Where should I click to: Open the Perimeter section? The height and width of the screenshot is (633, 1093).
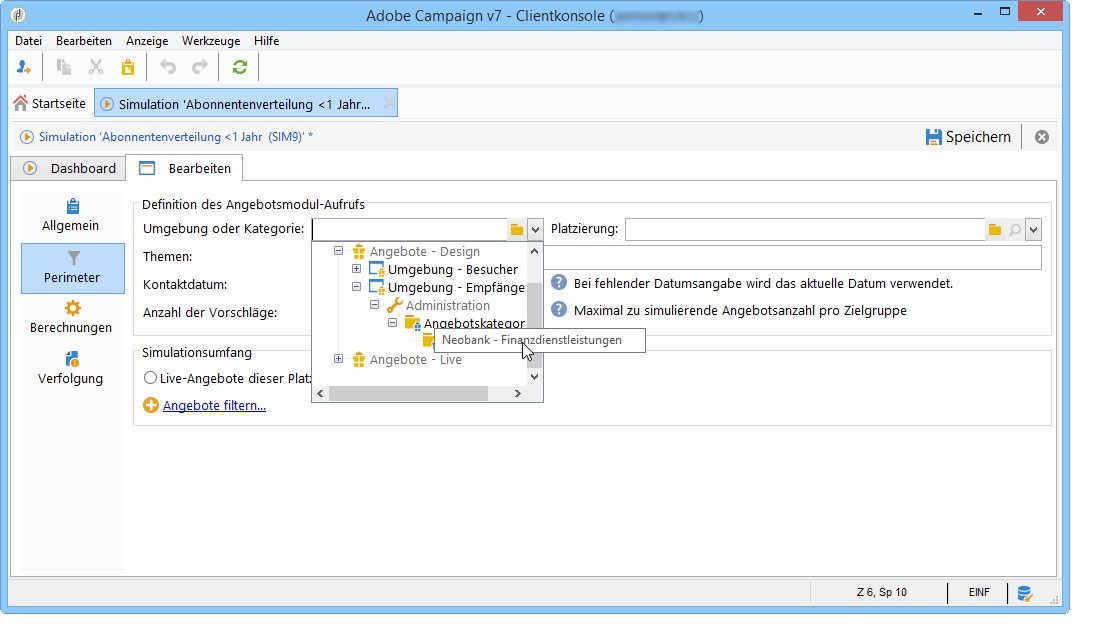tap(72, 268)
